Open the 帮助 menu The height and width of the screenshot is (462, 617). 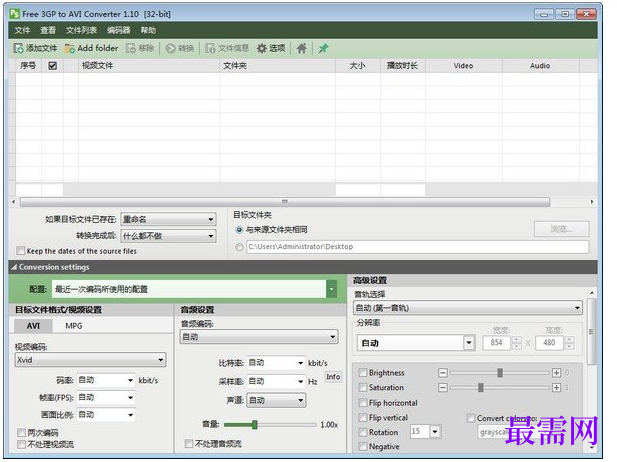(x=148, y=30)
